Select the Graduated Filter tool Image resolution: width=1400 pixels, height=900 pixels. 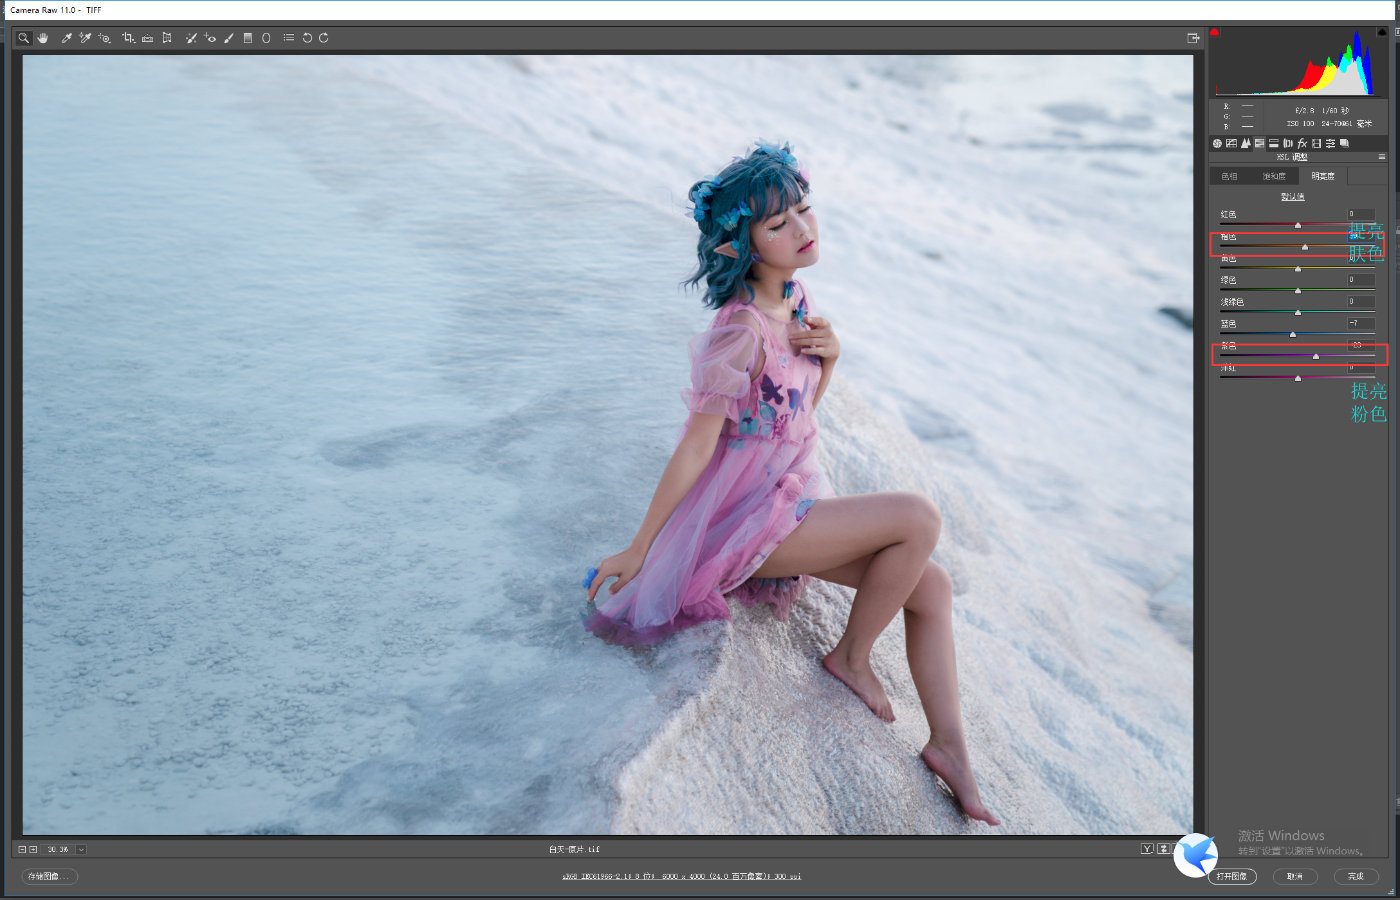click(248, 38)
